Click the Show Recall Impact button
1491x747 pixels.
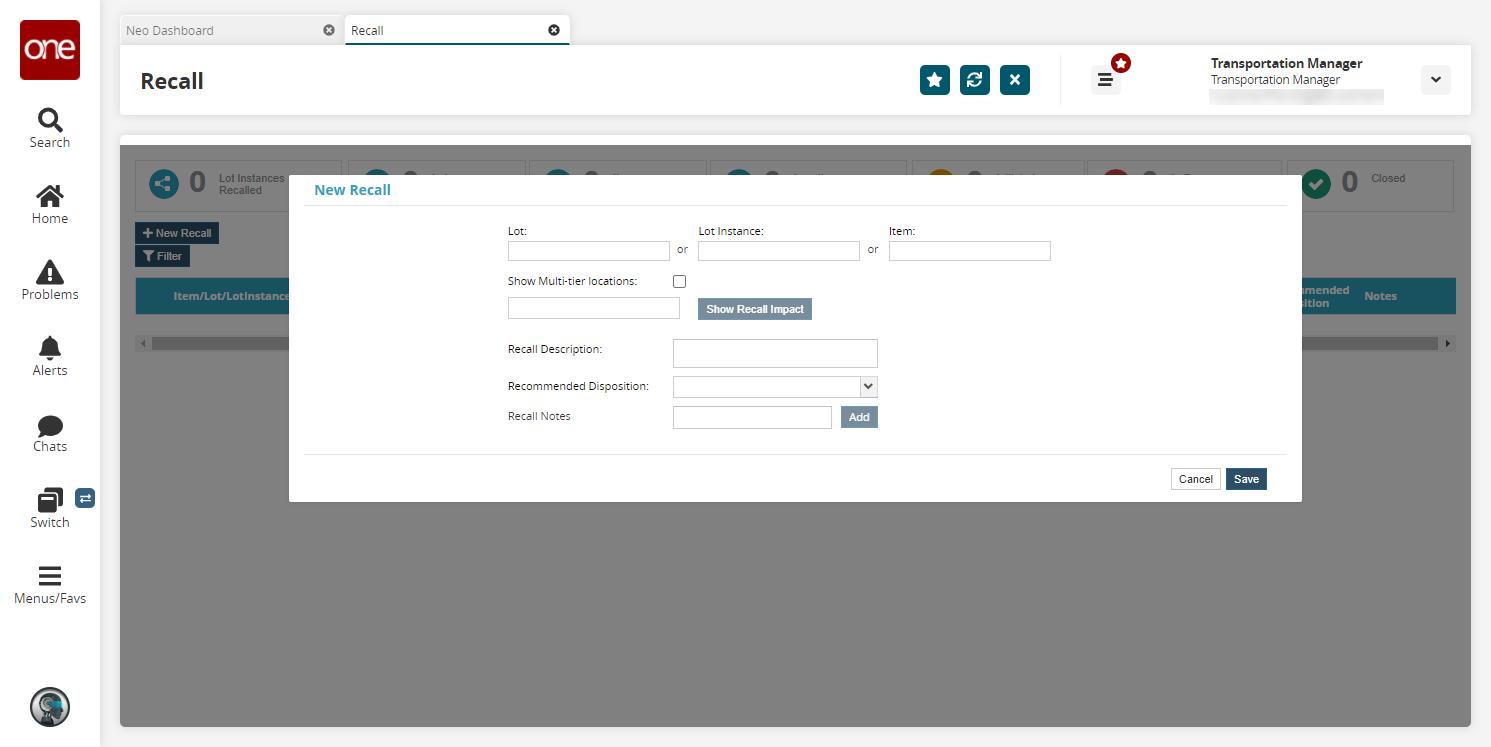point(755,309)
